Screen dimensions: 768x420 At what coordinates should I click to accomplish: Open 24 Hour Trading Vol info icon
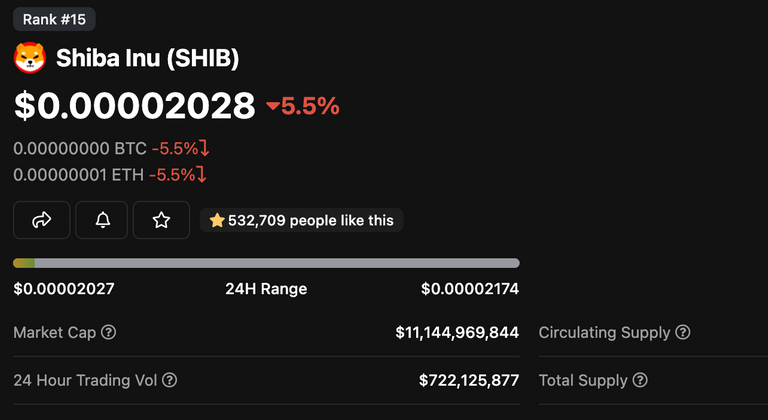click(x=169, y=380)
